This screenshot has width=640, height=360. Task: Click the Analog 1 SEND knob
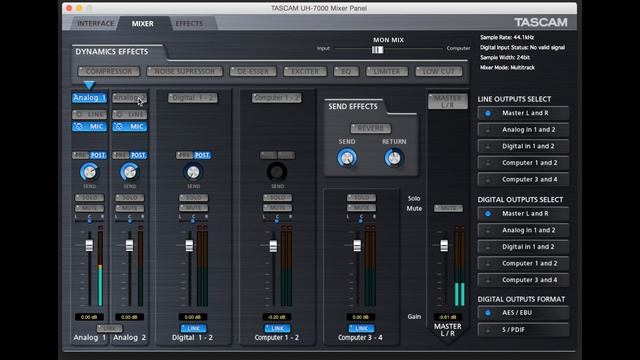click(x=89, y=172)
